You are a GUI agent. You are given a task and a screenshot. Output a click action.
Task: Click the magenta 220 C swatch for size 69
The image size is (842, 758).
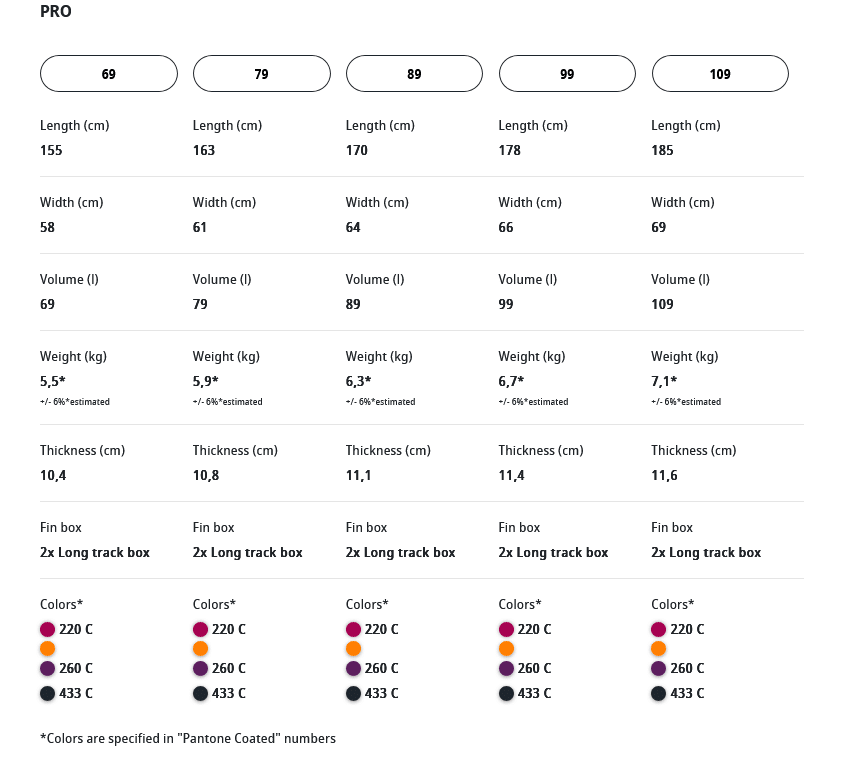coord(48,630)
